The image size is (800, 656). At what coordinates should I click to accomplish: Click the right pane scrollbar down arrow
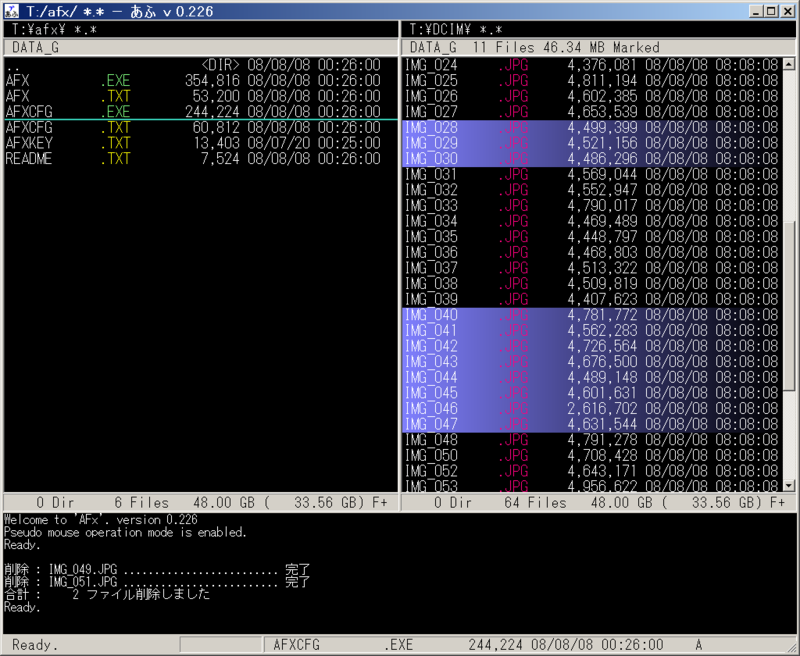click(x=789, y=486)
